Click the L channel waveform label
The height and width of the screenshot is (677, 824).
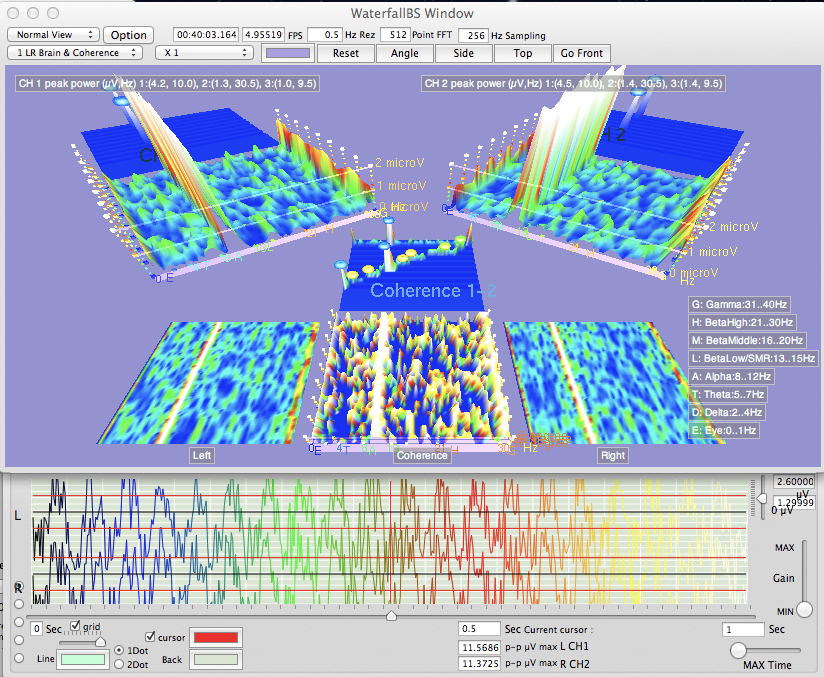[17, 516]
